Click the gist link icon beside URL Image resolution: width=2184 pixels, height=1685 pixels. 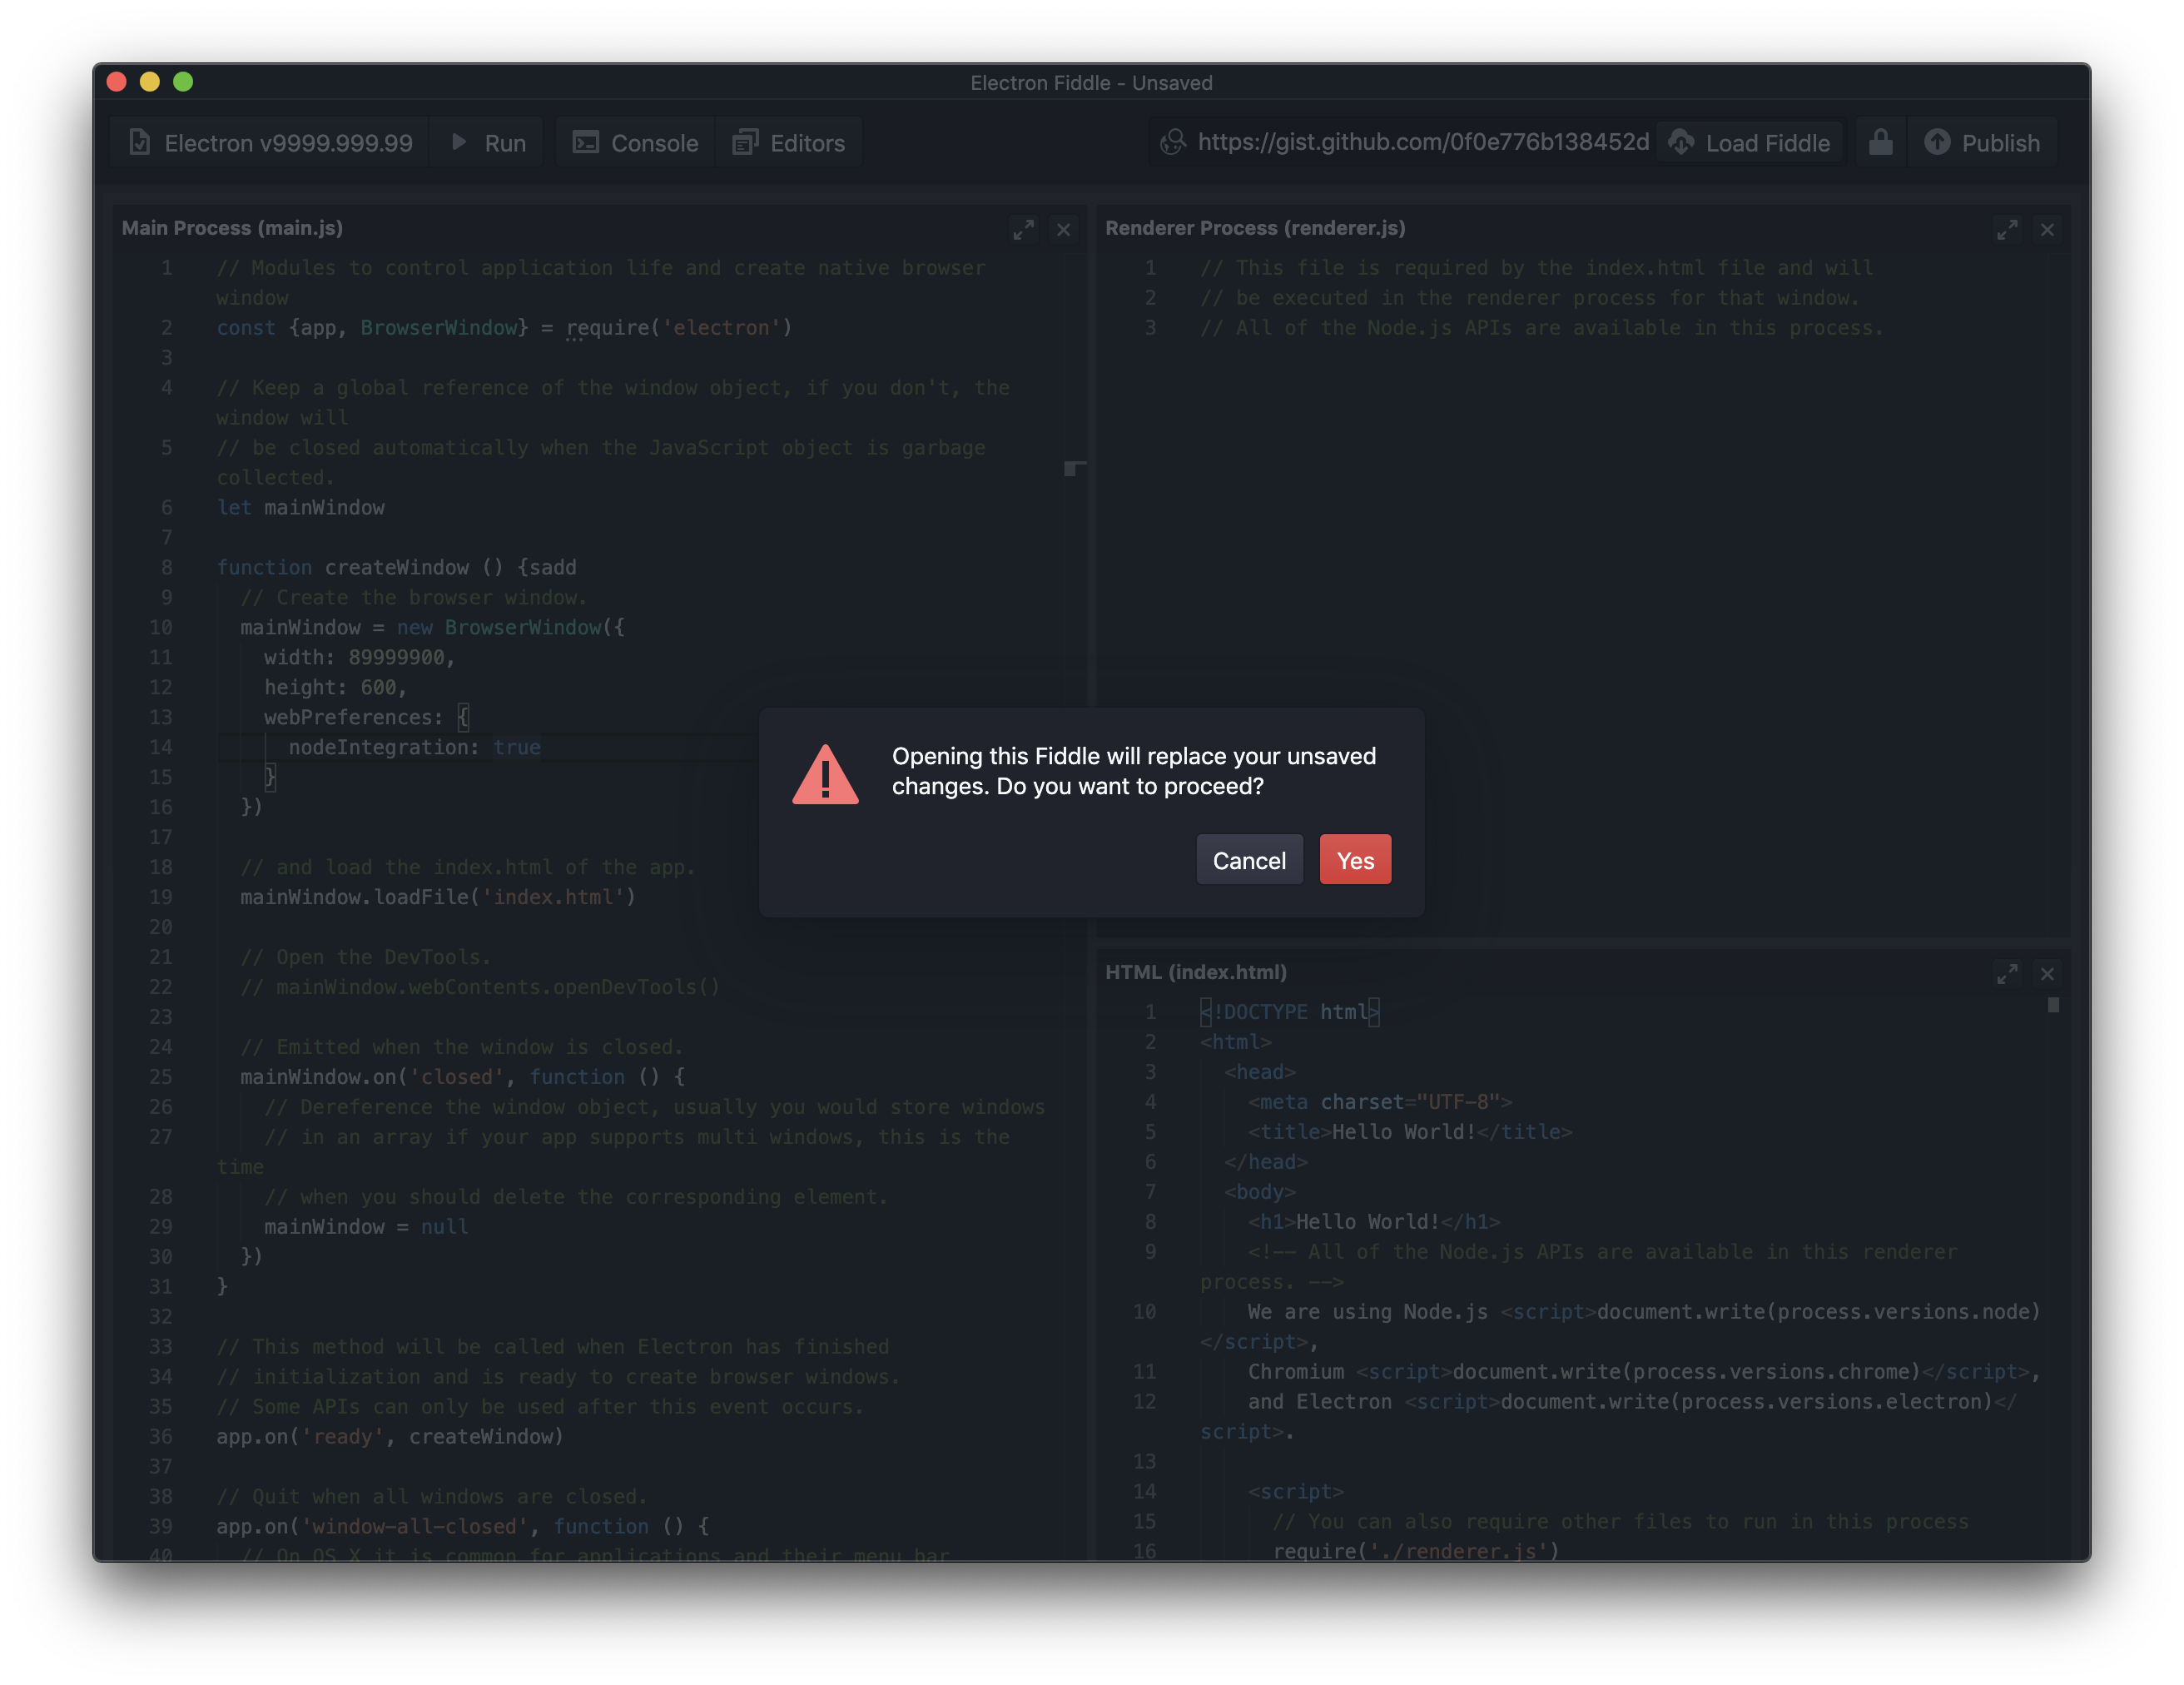click(1172, 142)
